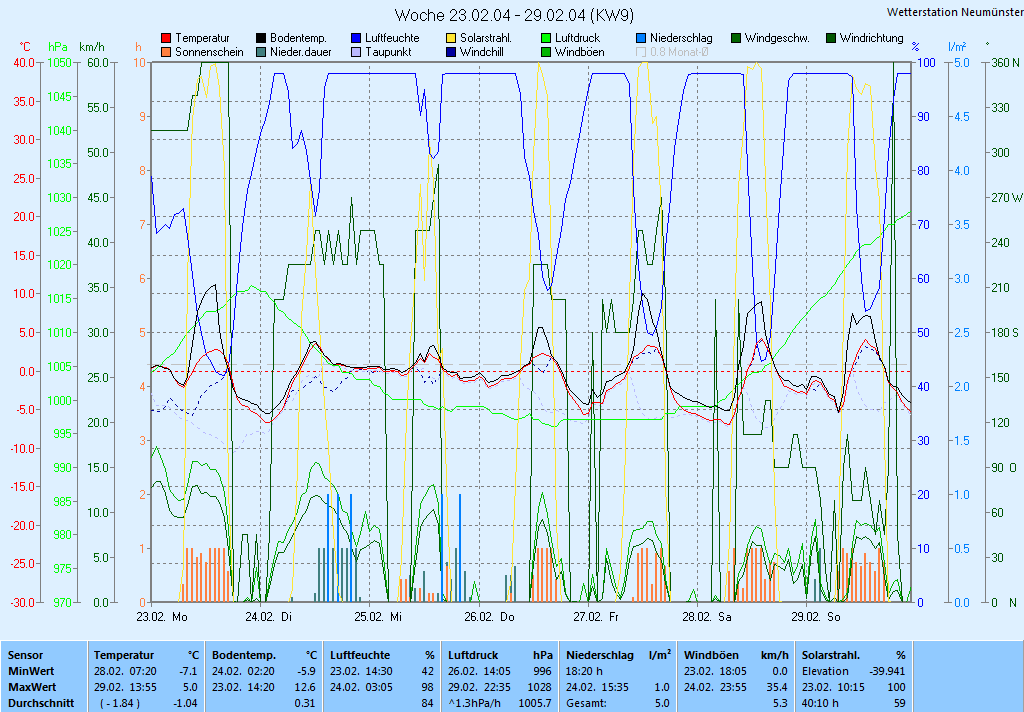Toggle the Windrichtung legend box
Viewport: 1024px width, 712px height.
click(831, 39)
